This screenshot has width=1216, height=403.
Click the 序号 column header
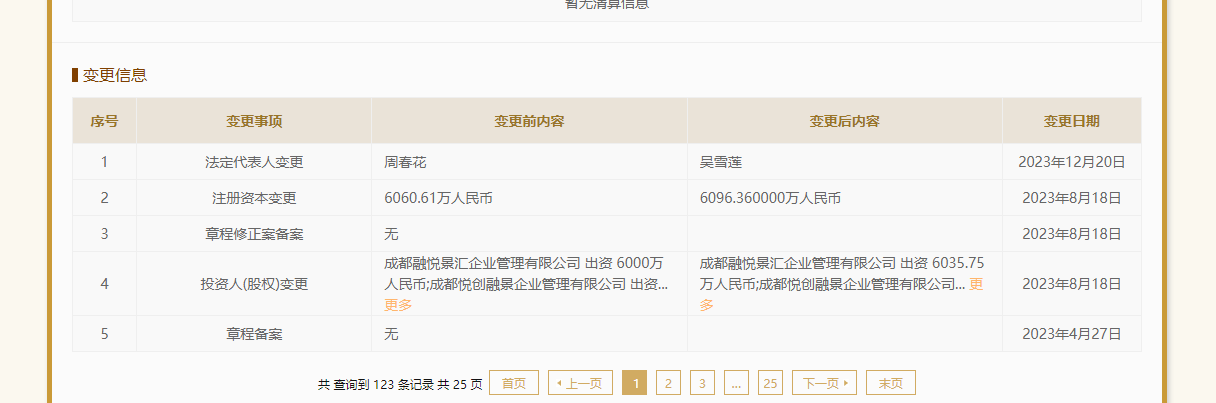tap(104, 121)
